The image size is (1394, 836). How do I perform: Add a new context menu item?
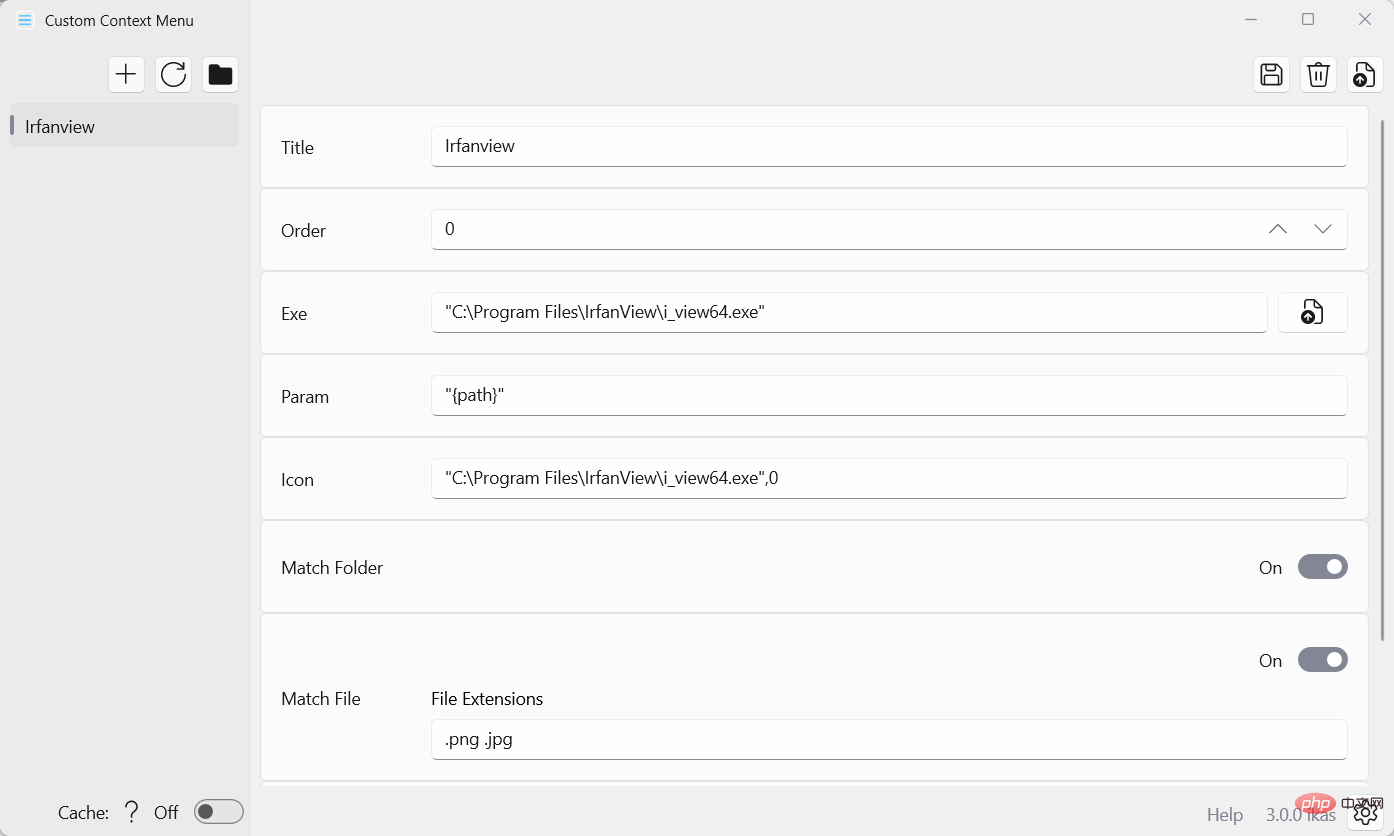(x=126, y=74)
